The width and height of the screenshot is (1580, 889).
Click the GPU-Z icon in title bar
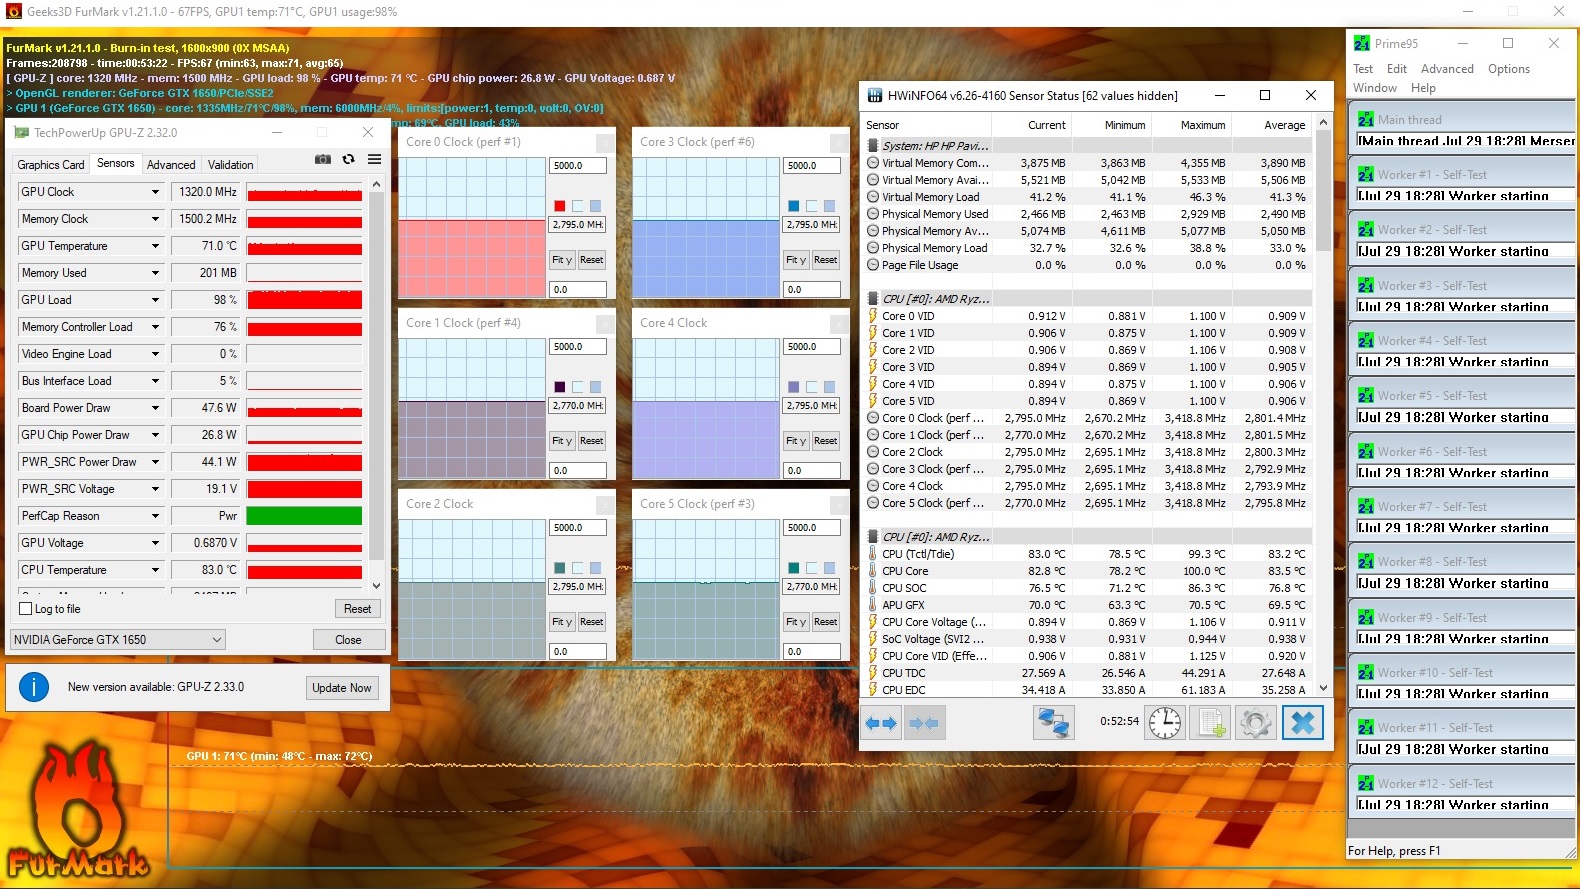click(x=21, y=132)
